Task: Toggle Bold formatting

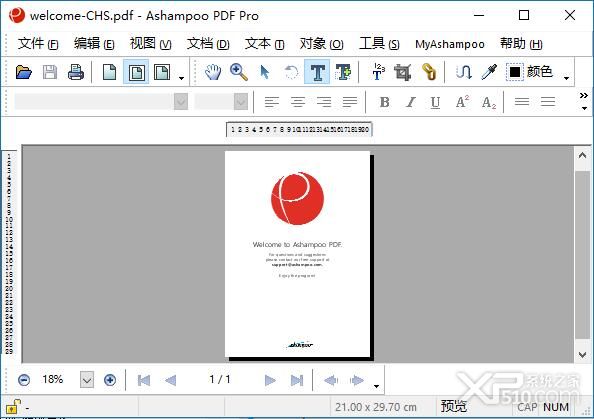Action: (385, 102)
